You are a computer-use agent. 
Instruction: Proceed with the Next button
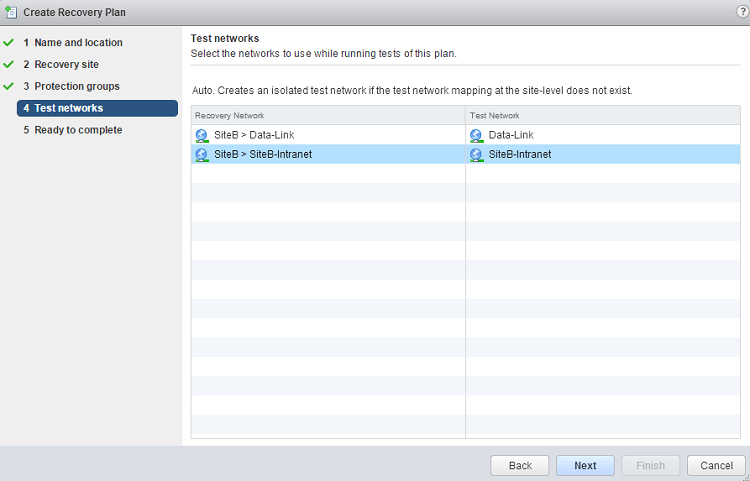[x=585, y=465]
